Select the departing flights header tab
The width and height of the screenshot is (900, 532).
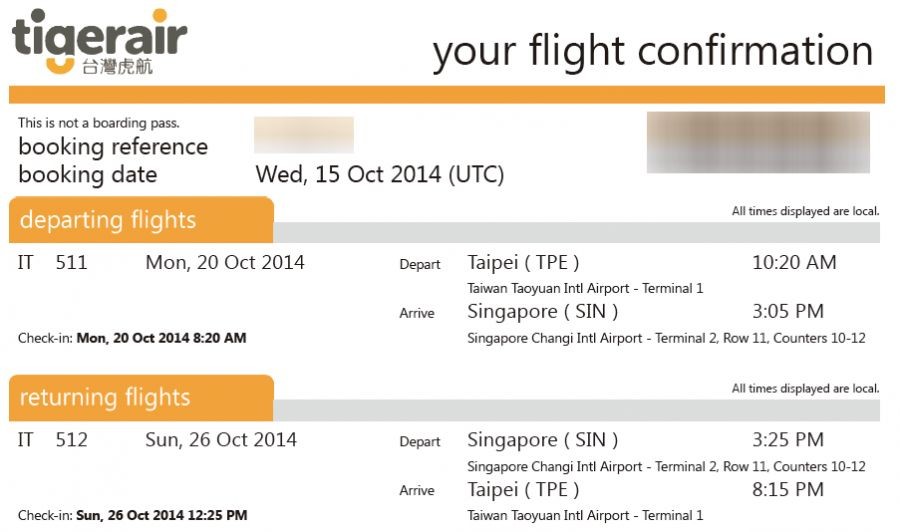[x=140, y=220]
